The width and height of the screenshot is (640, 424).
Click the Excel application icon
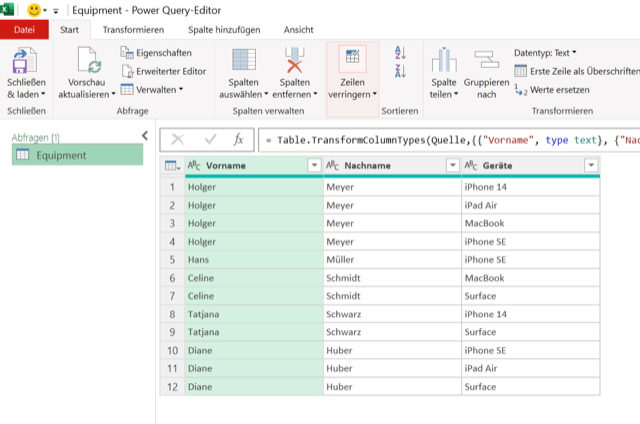click(7, 9)
